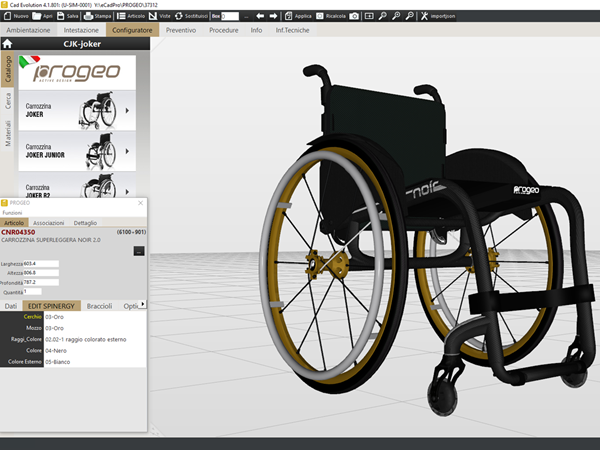Viewport: 600px width, 450px height.
Task: Open the Colore value 04-Nero
Action: pyautogui.click(x=95, y=351)
